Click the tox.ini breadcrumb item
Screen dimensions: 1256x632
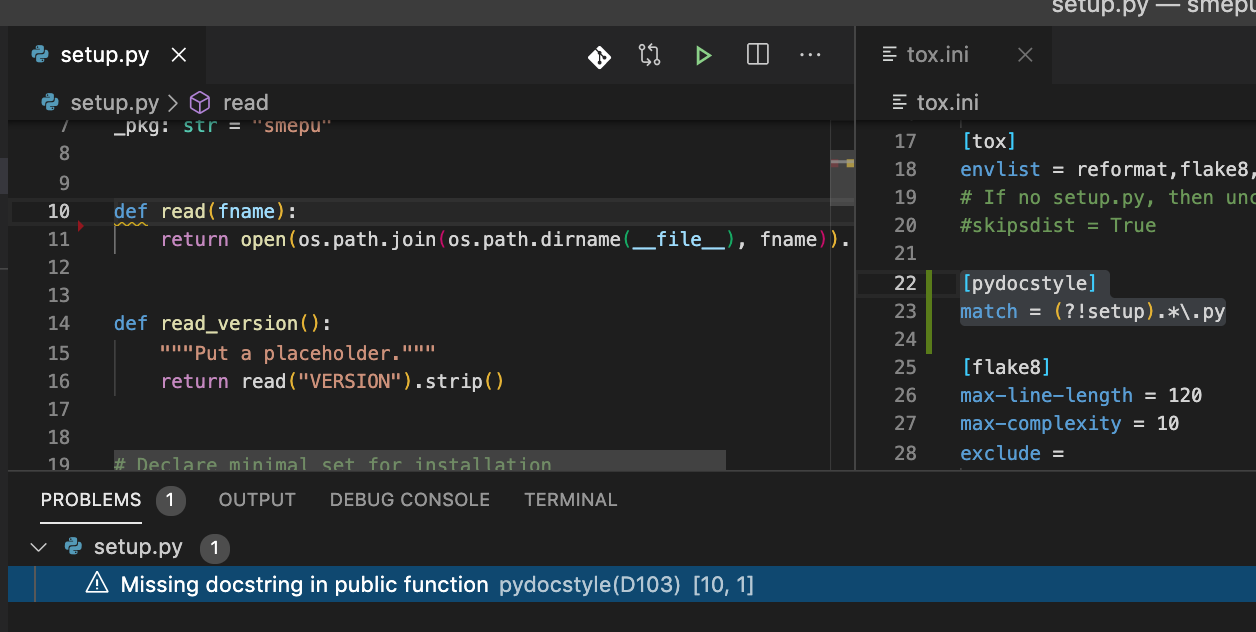point(947,103)
